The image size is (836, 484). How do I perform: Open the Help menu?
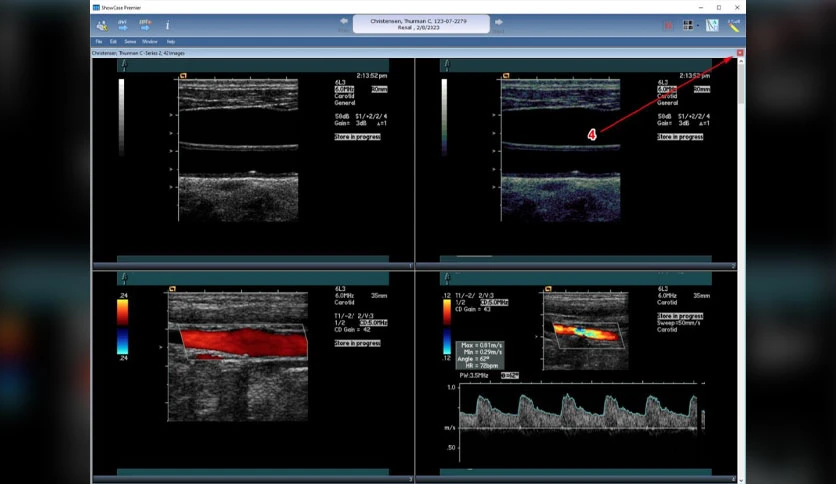(x=171, y=42)
